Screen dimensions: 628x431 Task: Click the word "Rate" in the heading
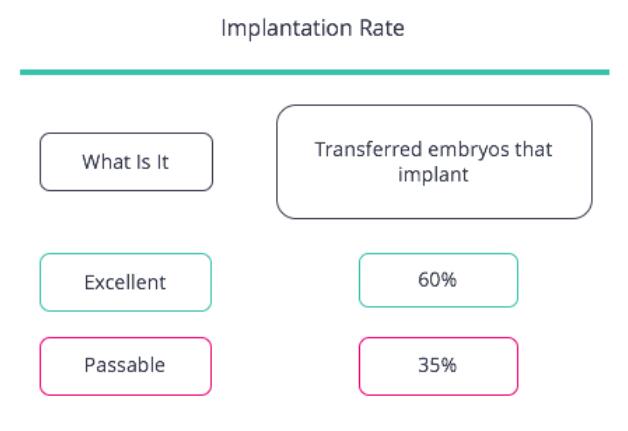[x=382, y=28]
